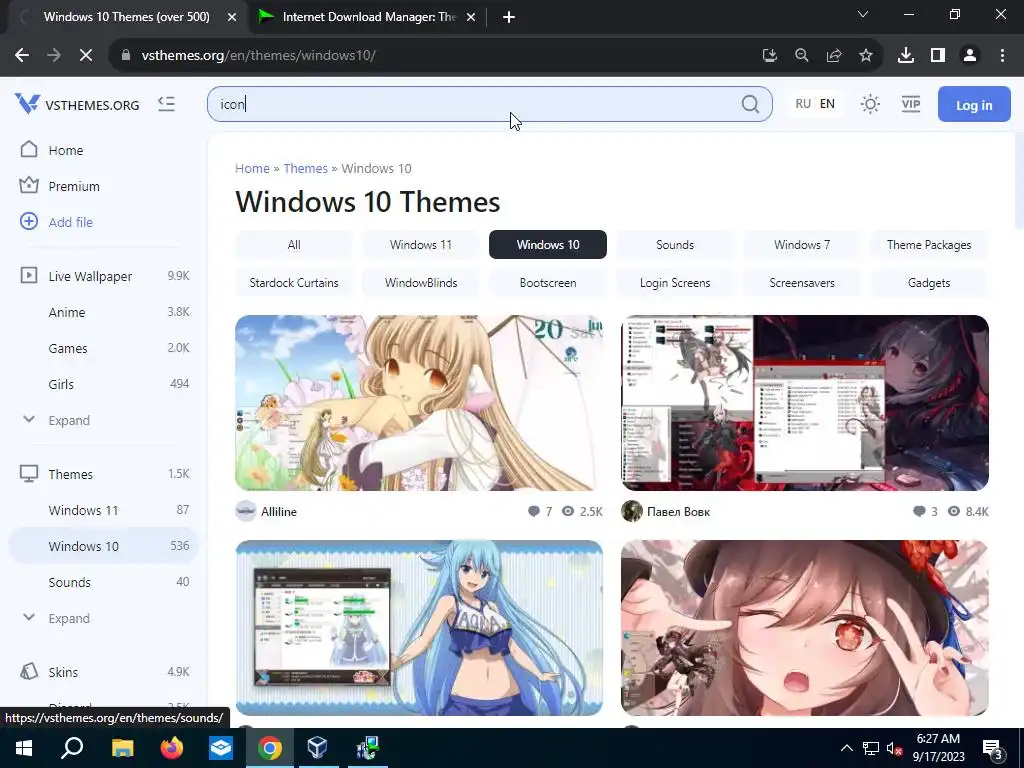Select the Login Screens filter tab
The width and height of the screenshot is (1024, 768).
point(675,283)
